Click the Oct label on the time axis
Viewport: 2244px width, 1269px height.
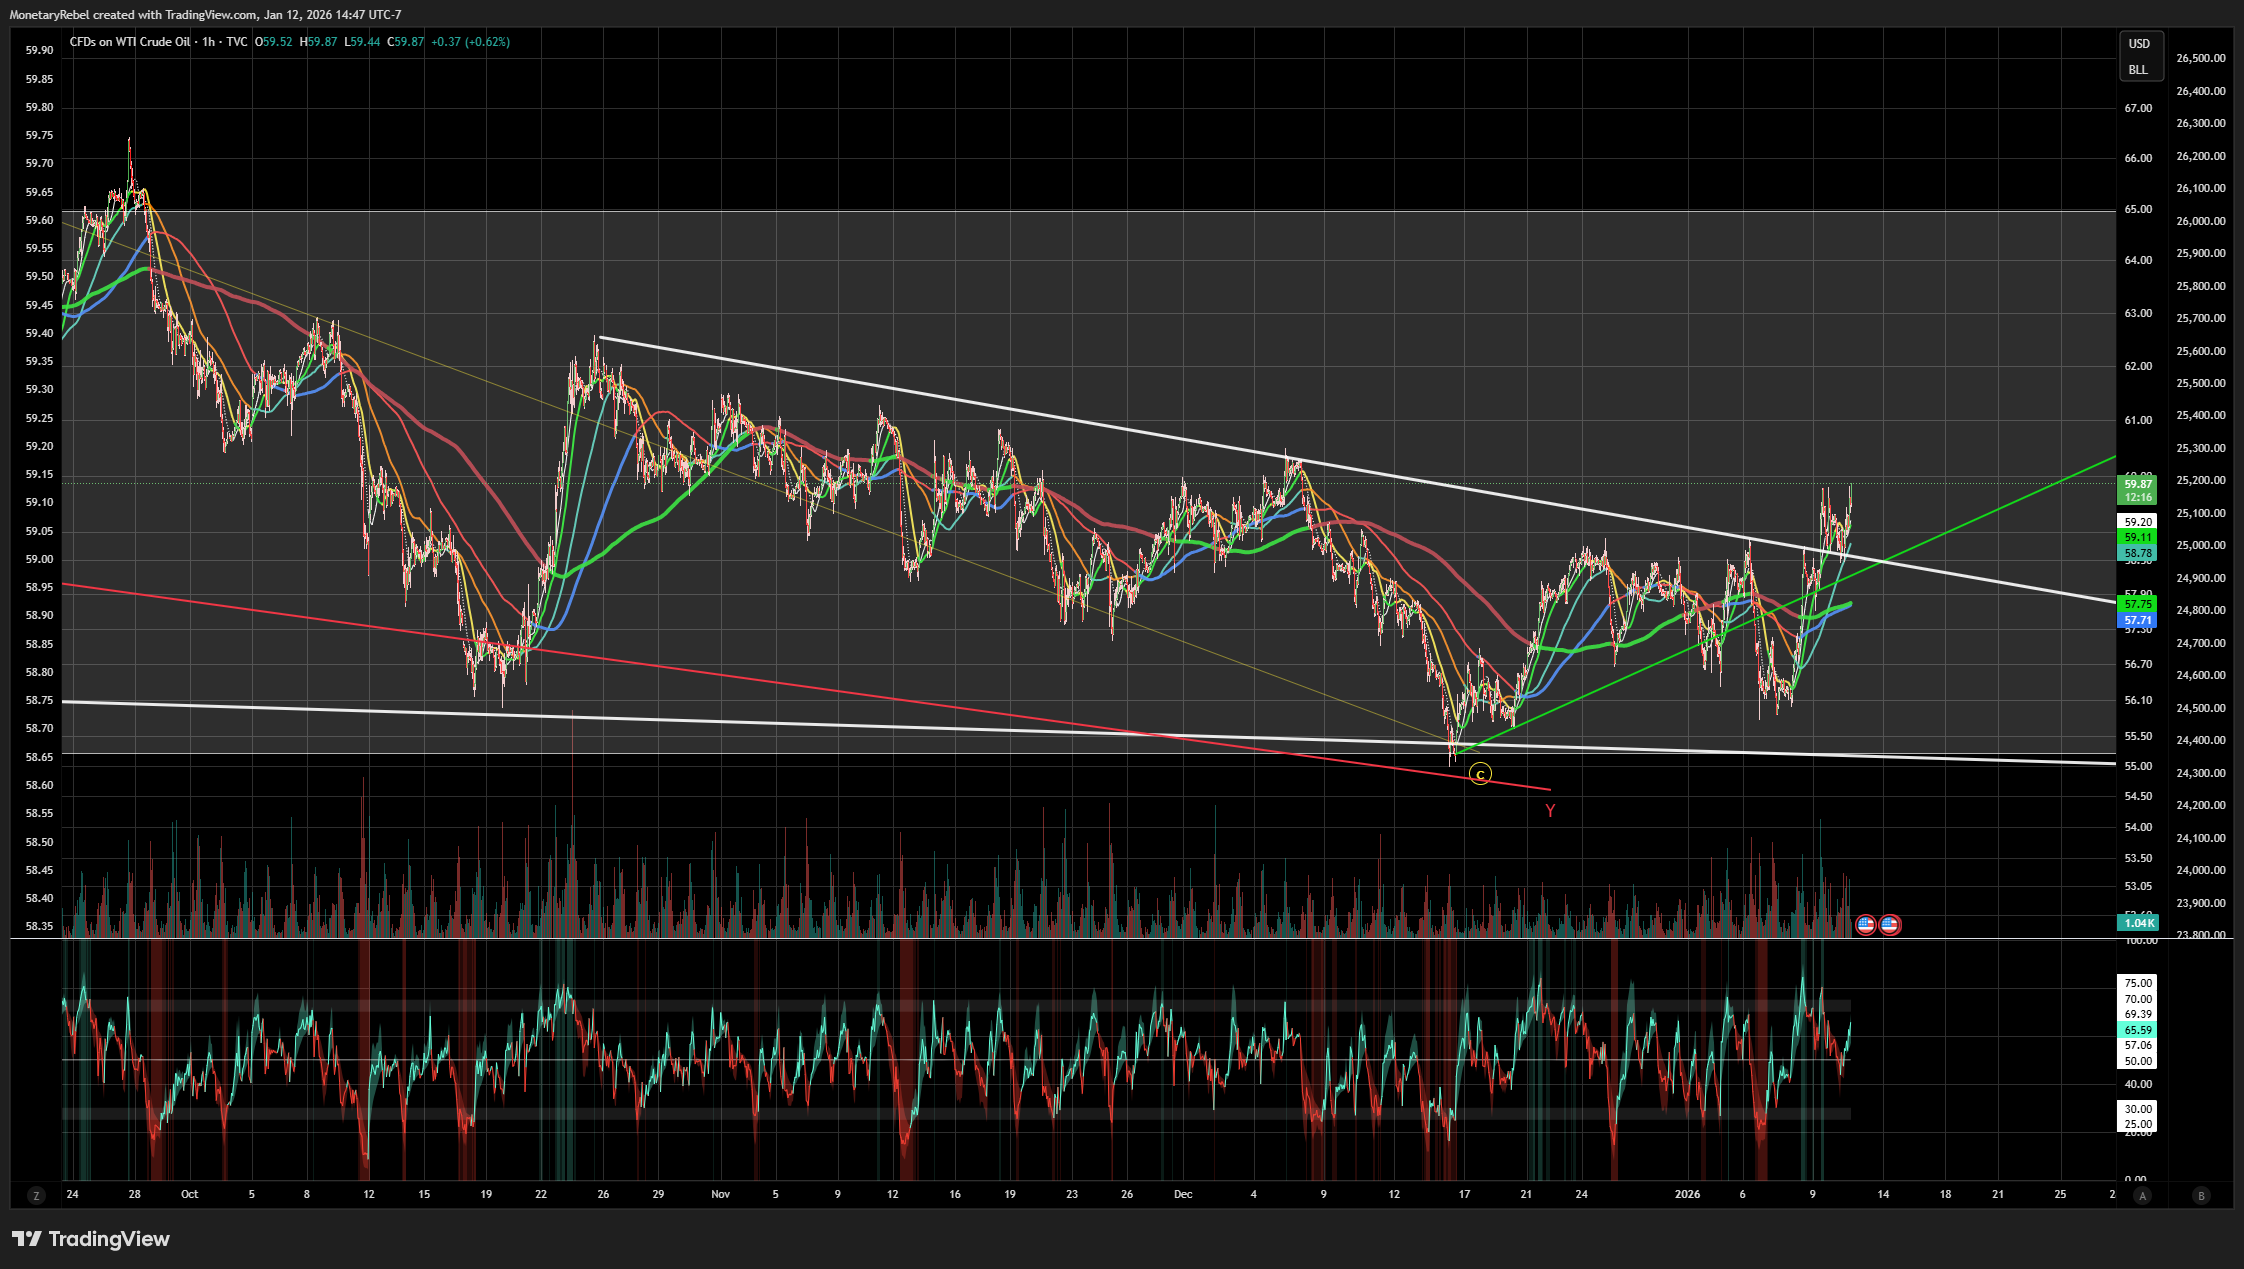(189, 1194)
